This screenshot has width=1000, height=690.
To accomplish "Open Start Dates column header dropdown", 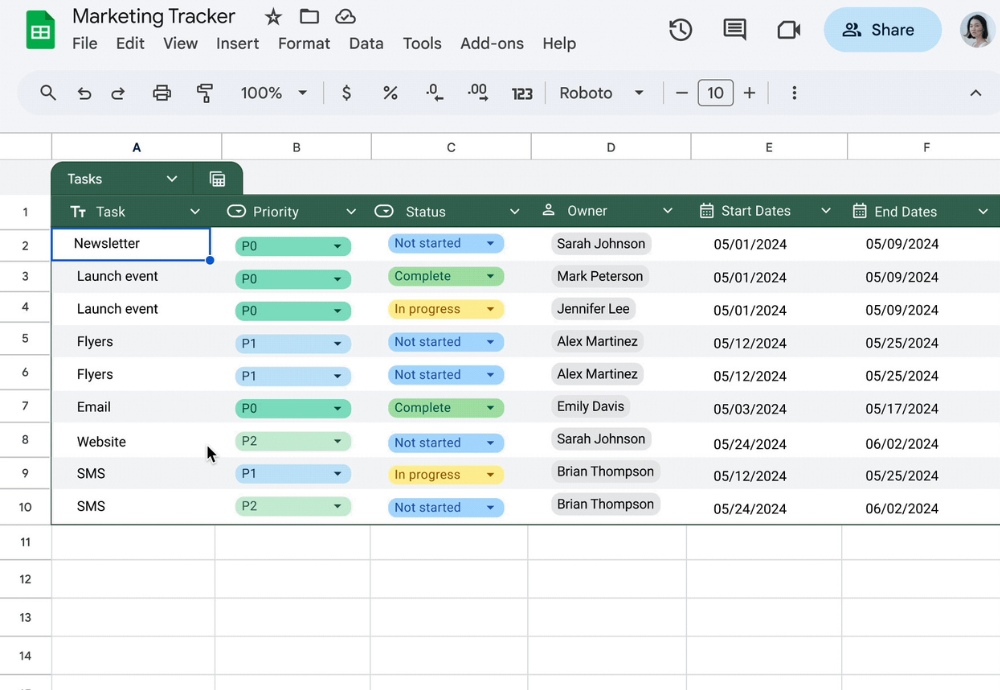I will [825, 211].
